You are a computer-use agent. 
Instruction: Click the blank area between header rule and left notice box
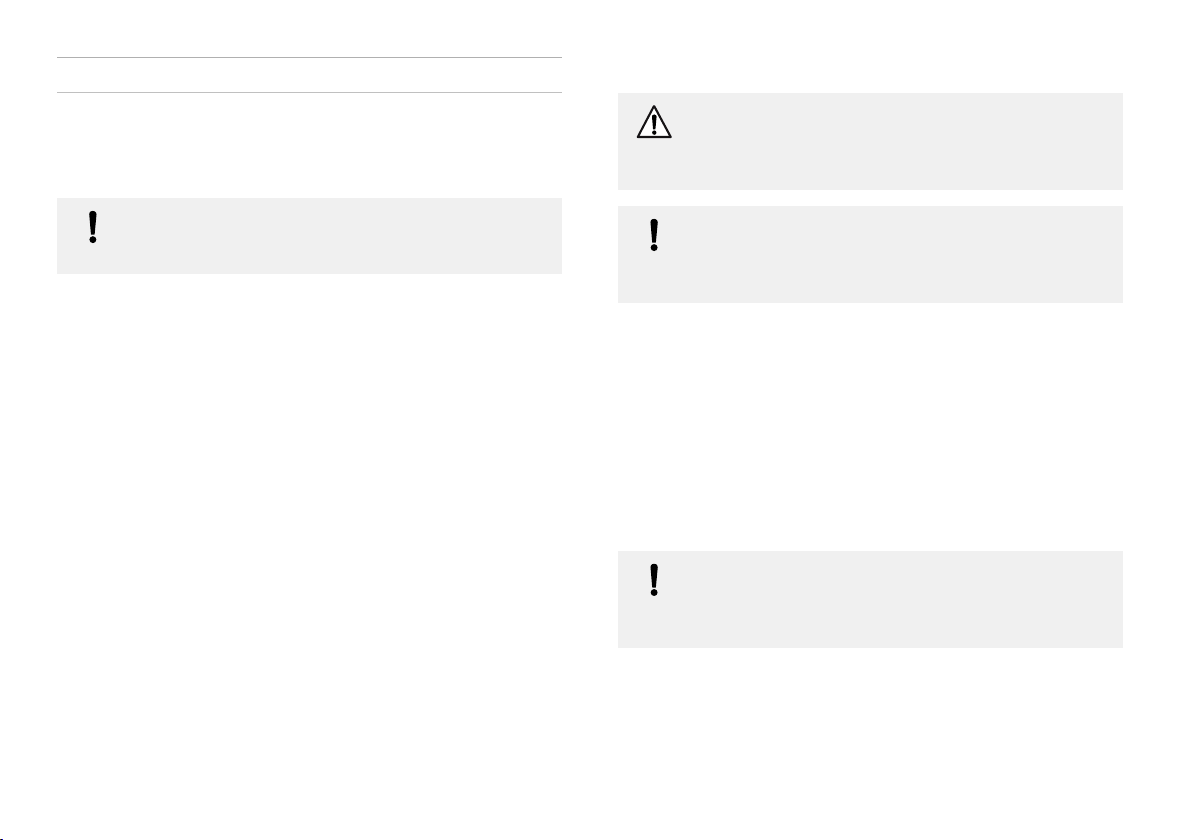point(309,145)
